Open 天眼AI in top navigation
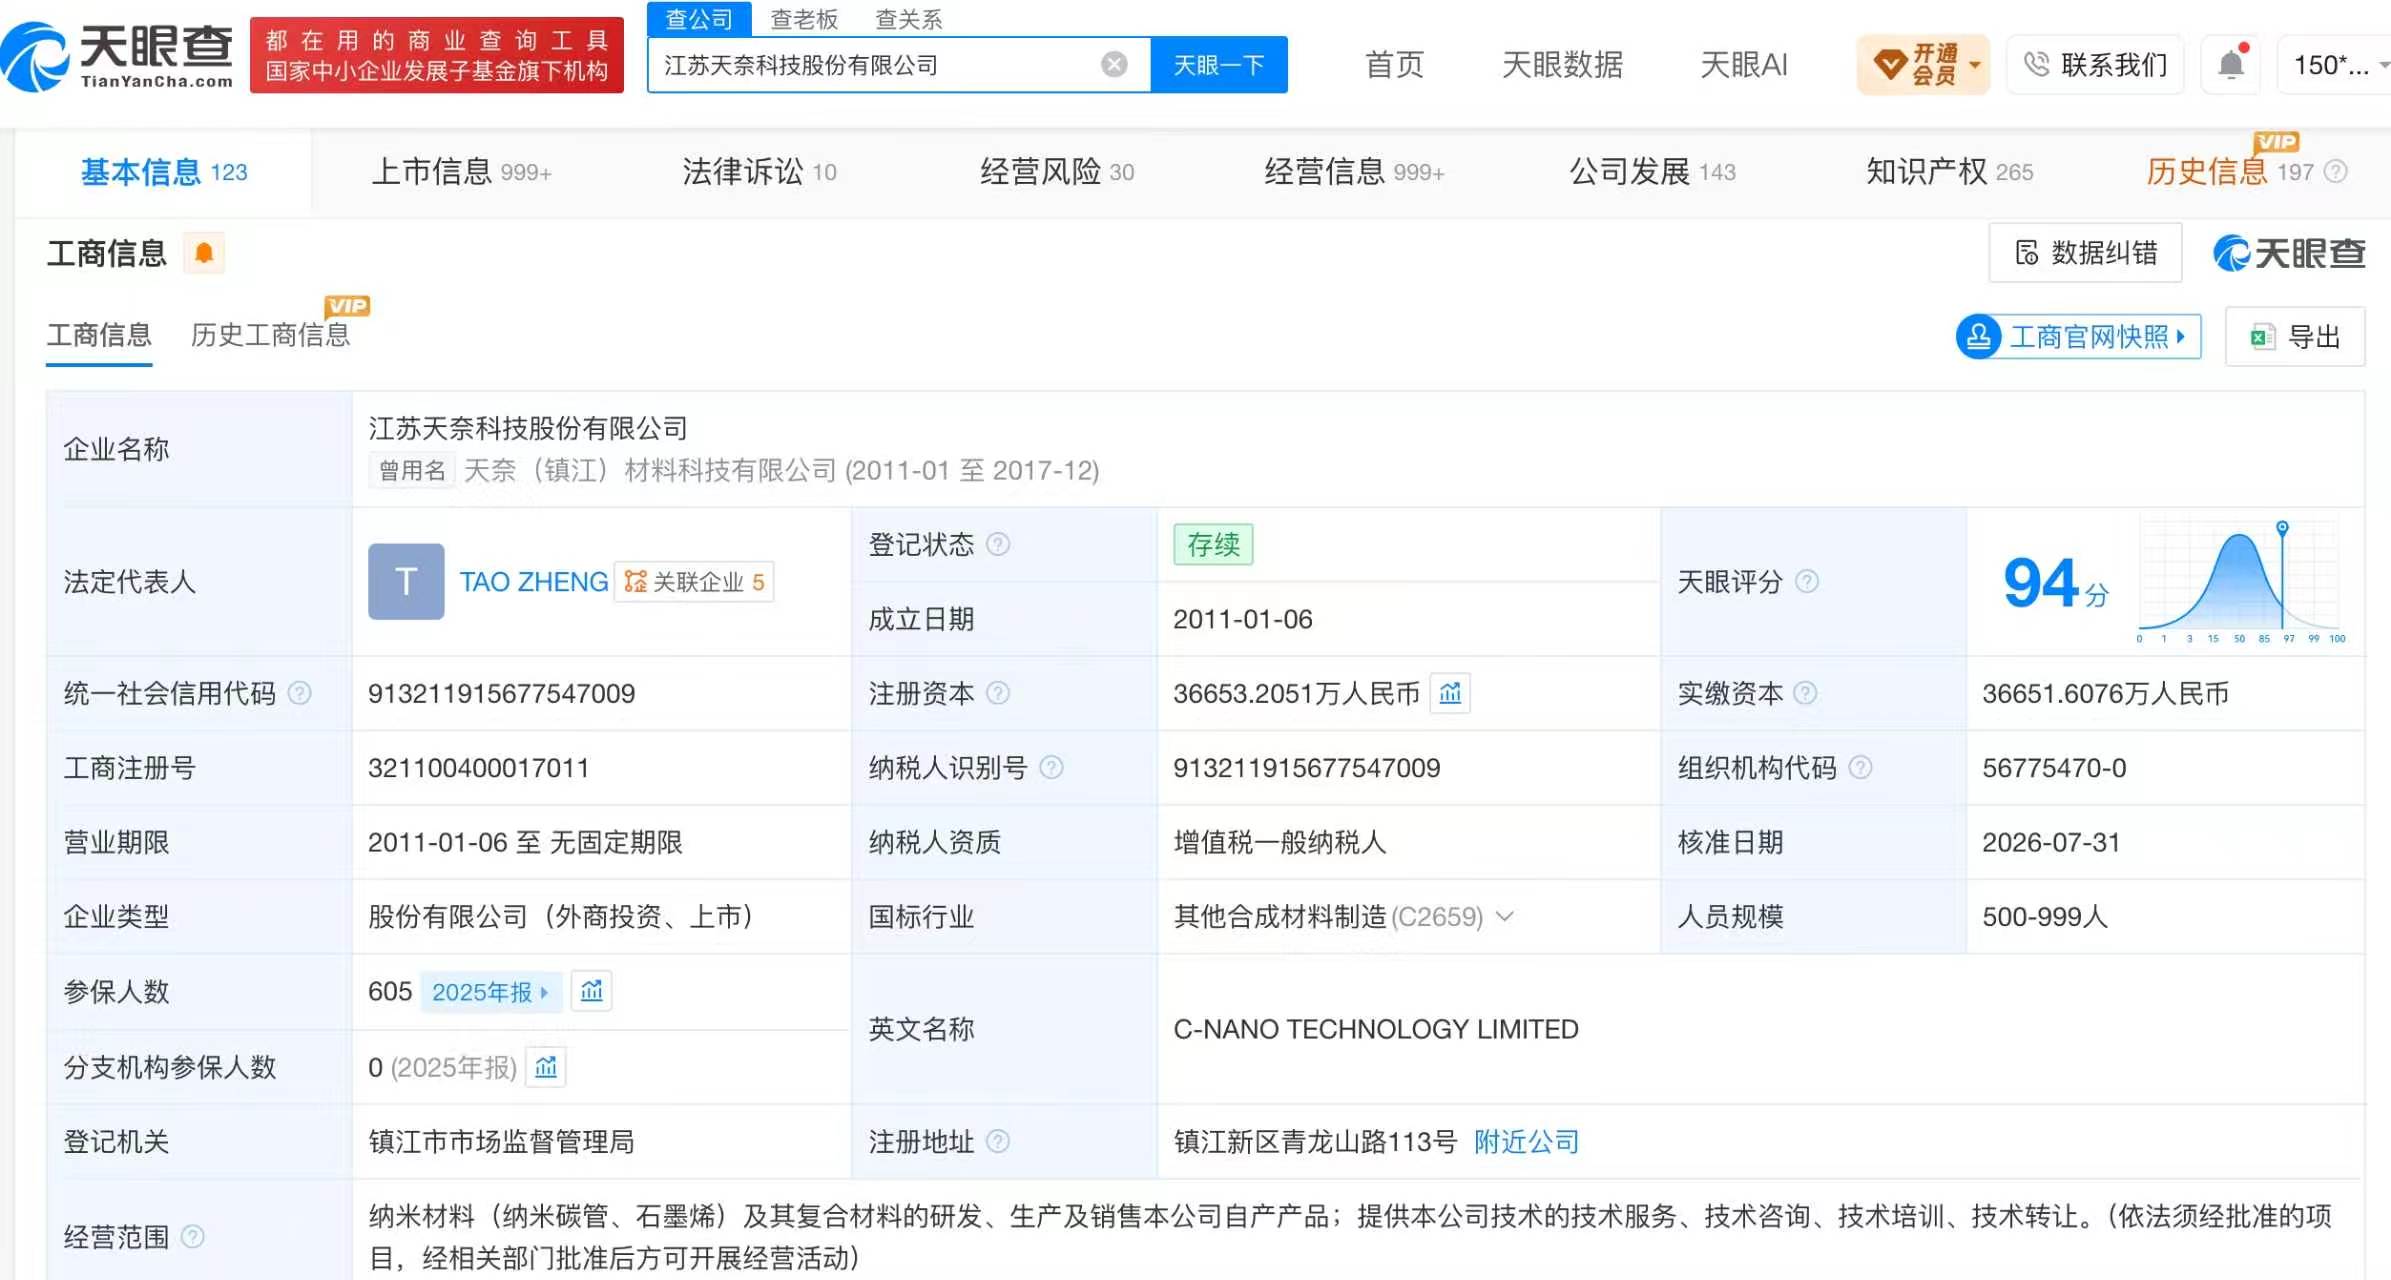 pos(1744,65)
